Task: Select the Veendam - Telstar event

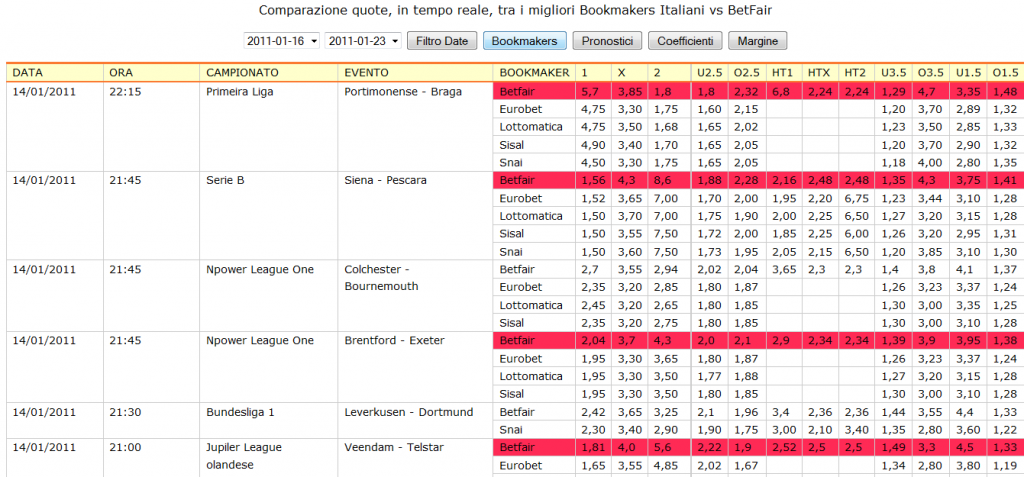Action: pos(393,447)
